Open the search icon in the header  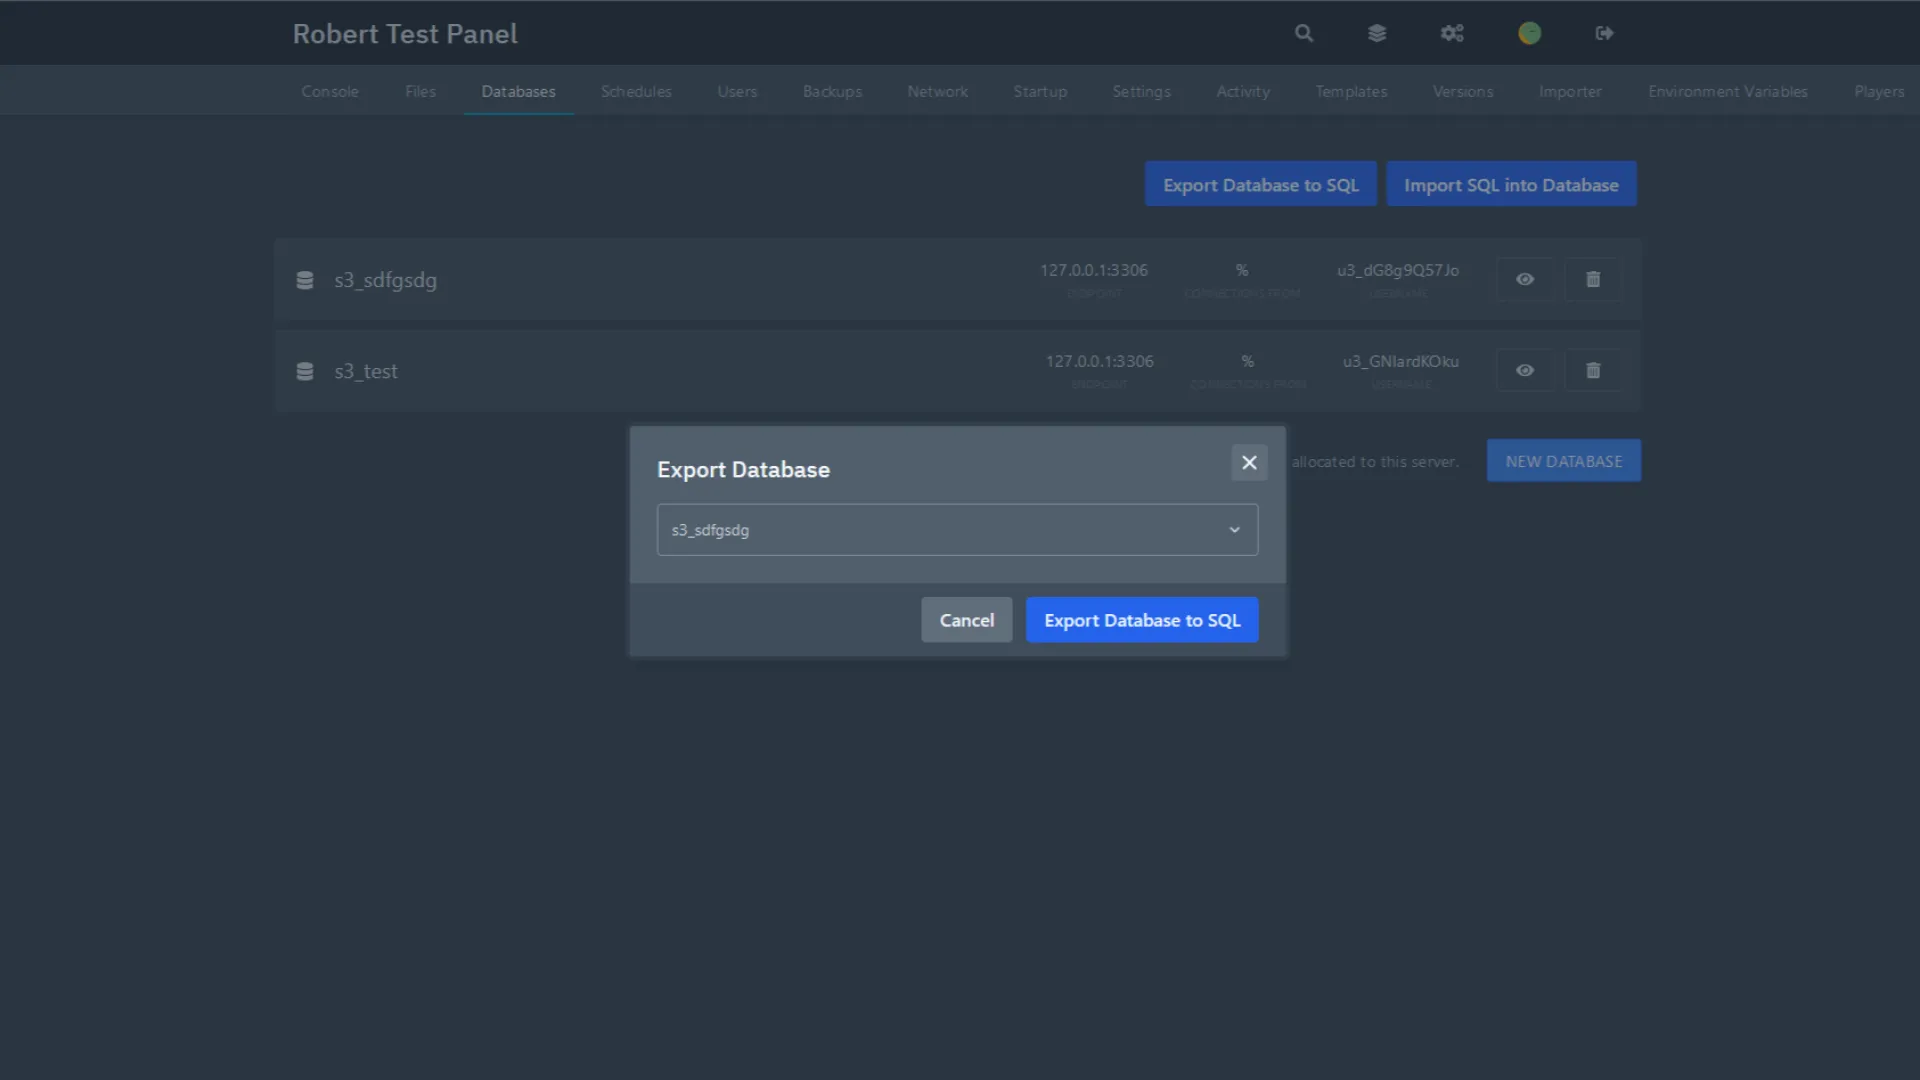tap(1303, 33)
